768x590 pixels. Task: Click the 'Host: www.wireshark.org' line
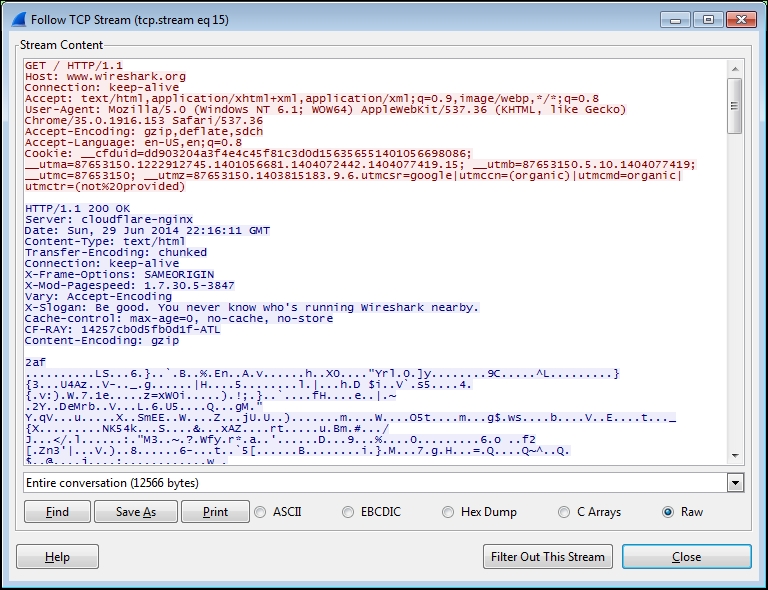coord(105,77)
